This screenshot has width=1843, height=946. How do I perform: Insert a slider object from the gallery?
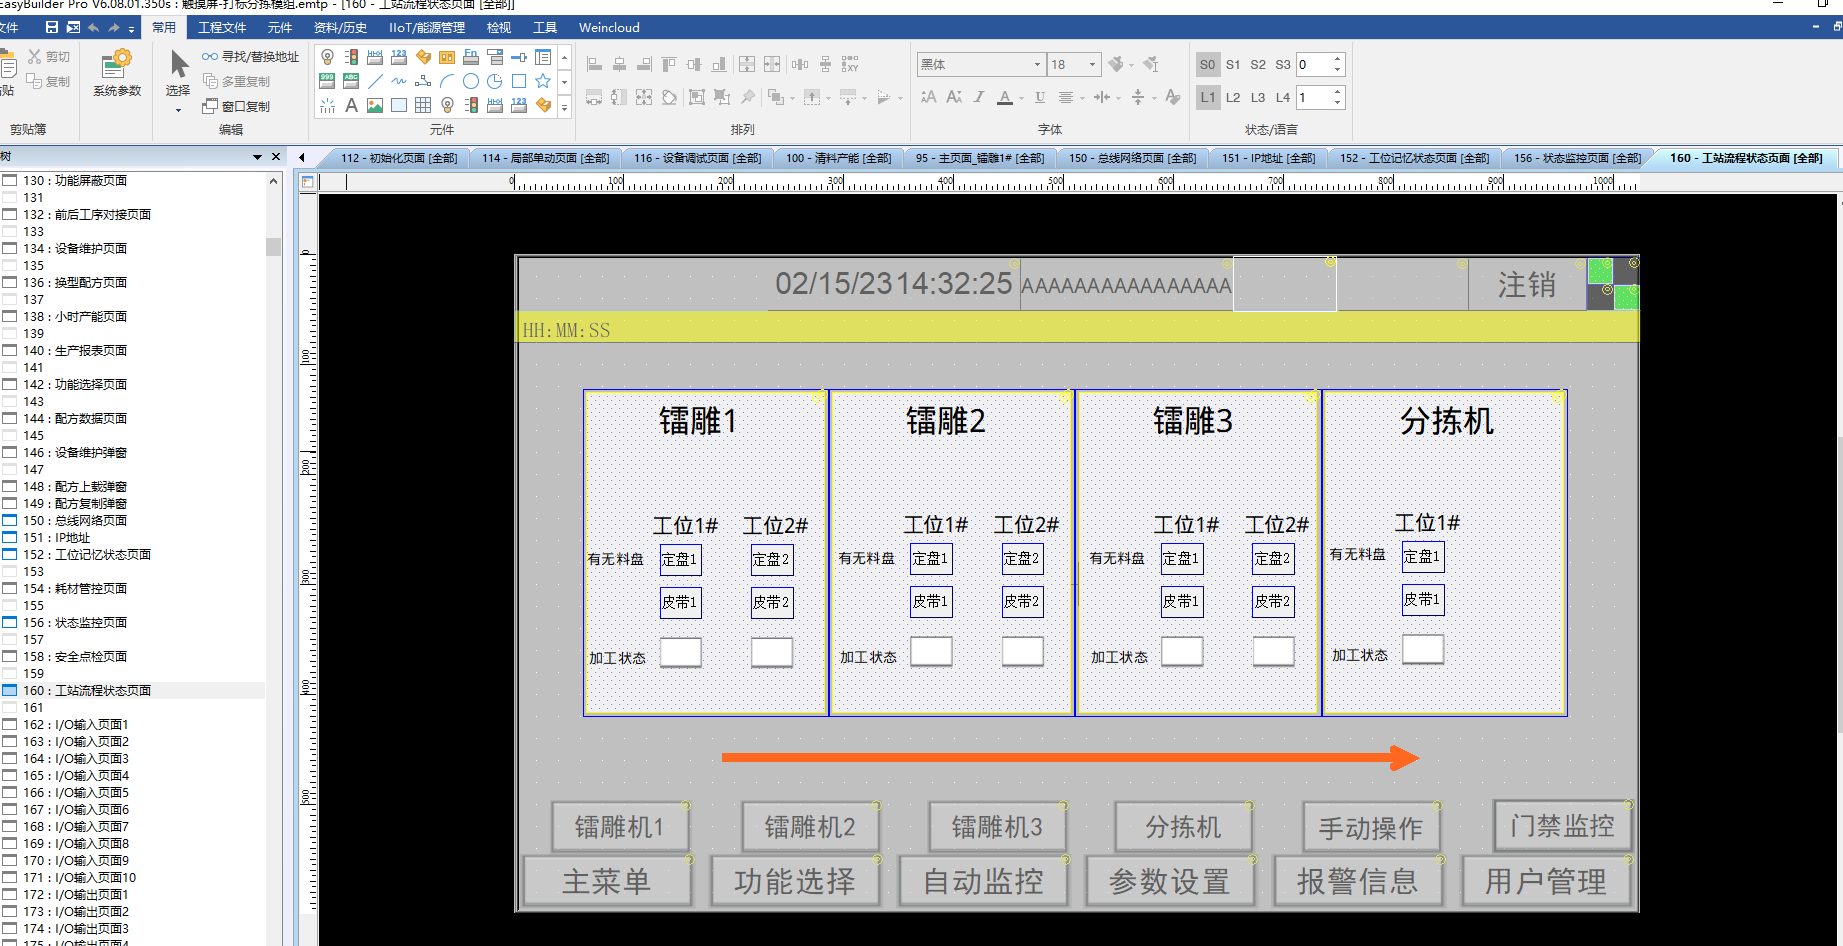(519, 57)
